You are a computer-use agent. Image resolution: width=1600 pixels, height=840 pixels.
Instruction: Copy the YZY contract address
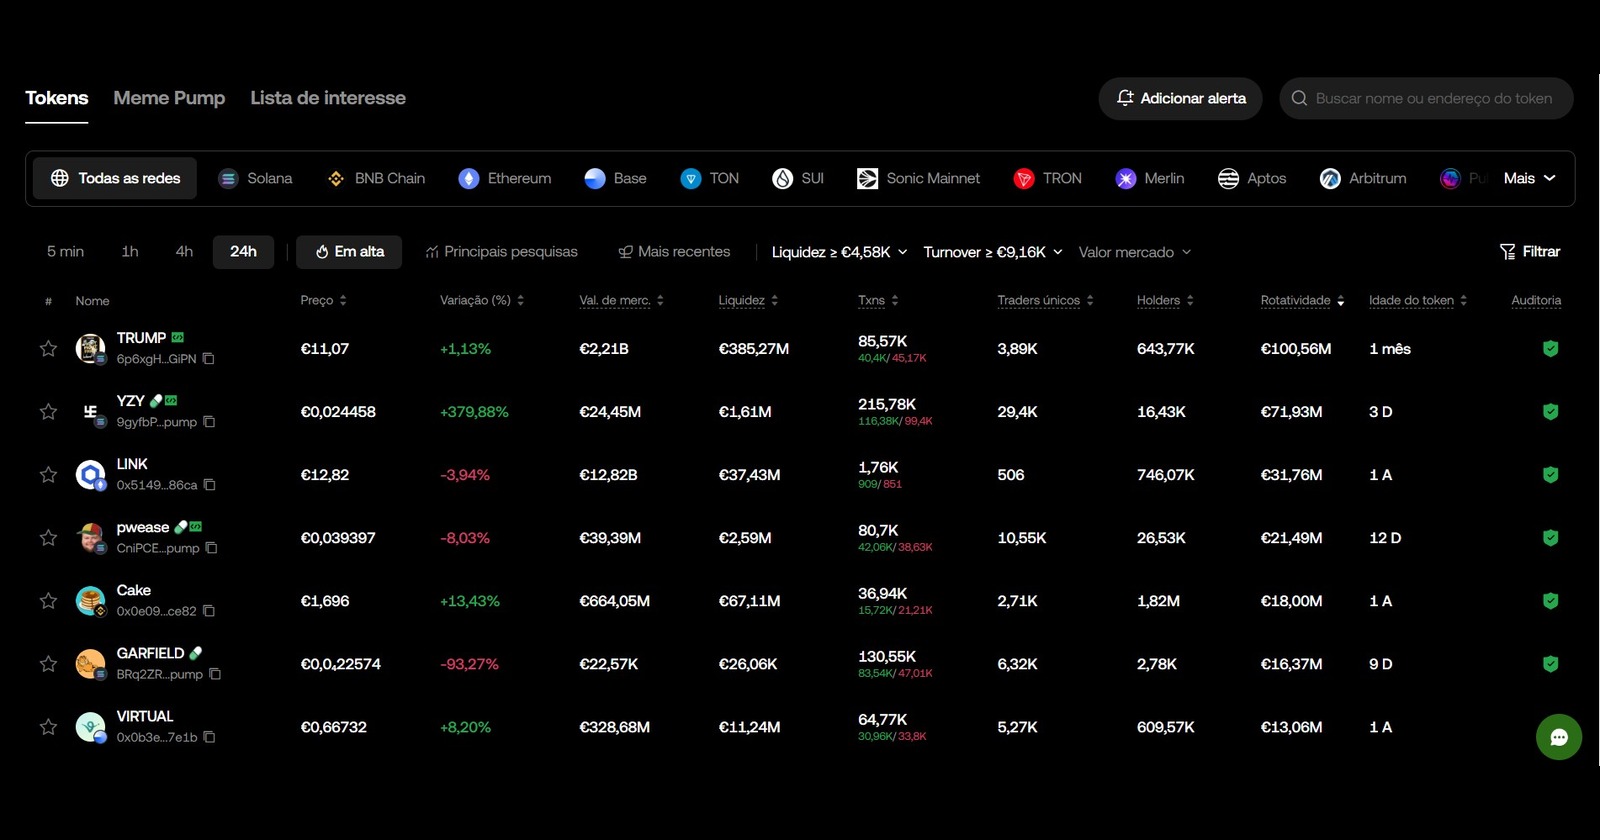coord(209,422)
